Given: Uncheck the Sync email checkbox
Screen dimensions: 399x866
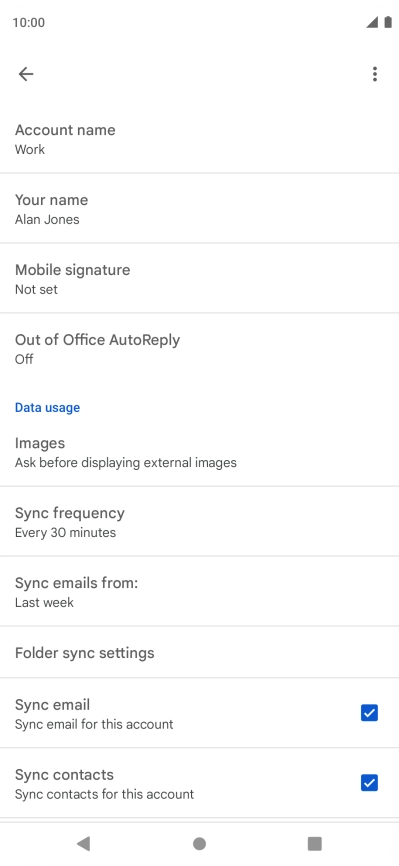Looking at the screenshot, I should [369, 713].
